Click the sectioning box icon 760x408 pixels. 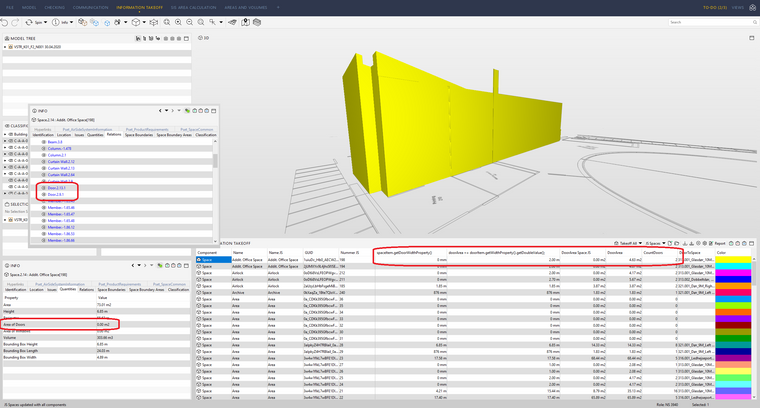tap(154, 22)
